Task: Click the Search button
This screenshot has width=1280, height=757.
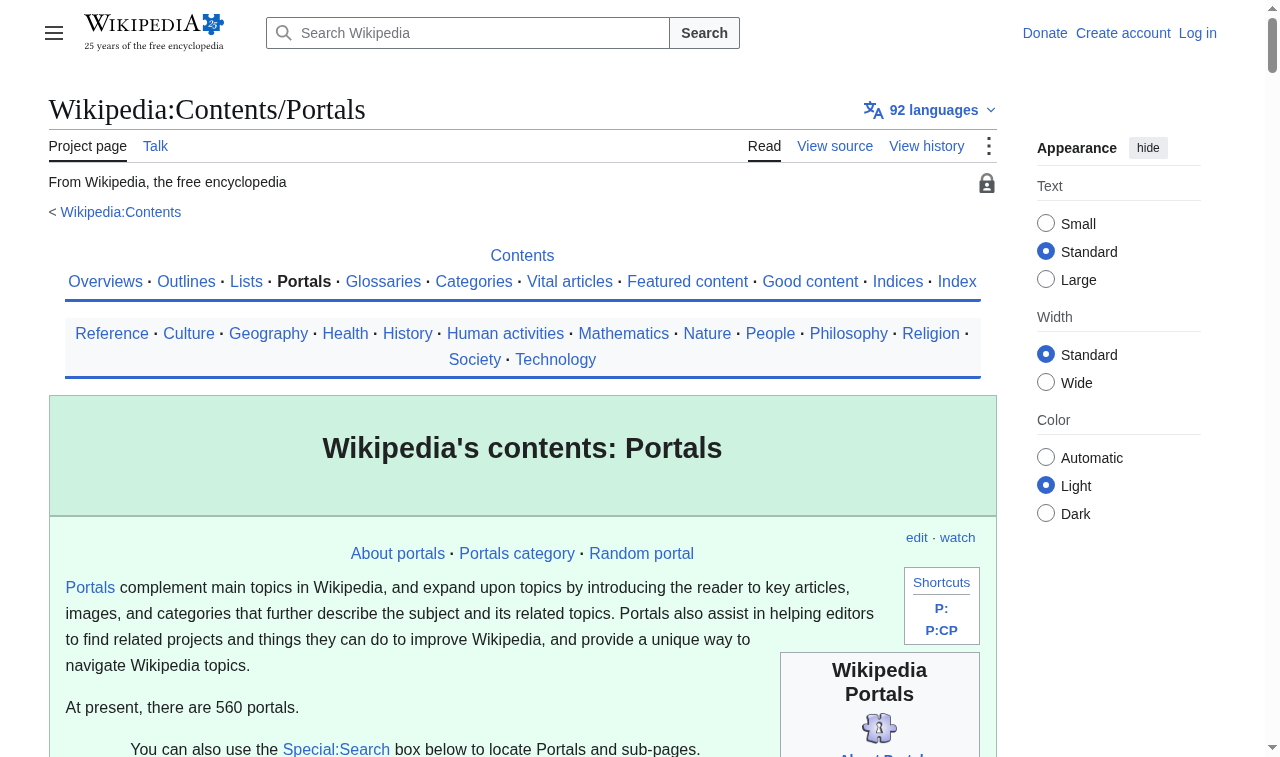Action: coord(704,33)
